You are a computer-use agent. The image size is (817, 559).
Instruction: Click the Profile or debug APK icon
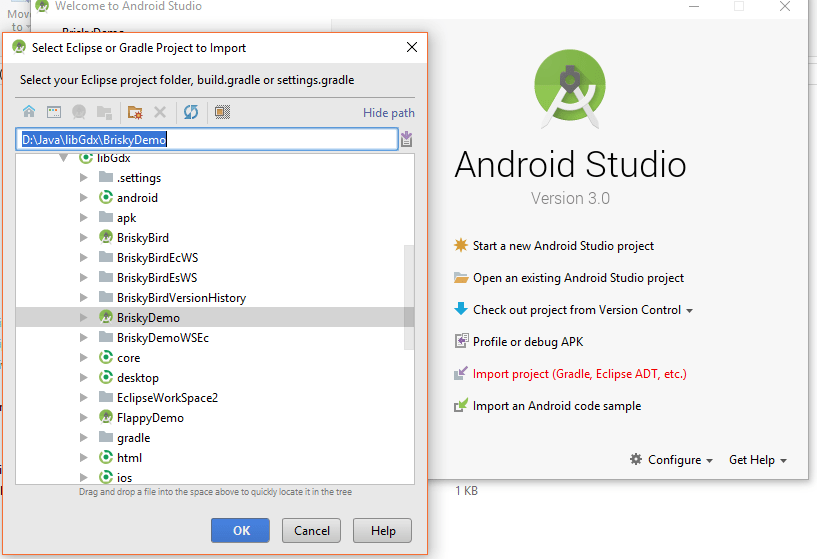click(x=461, y=341)
